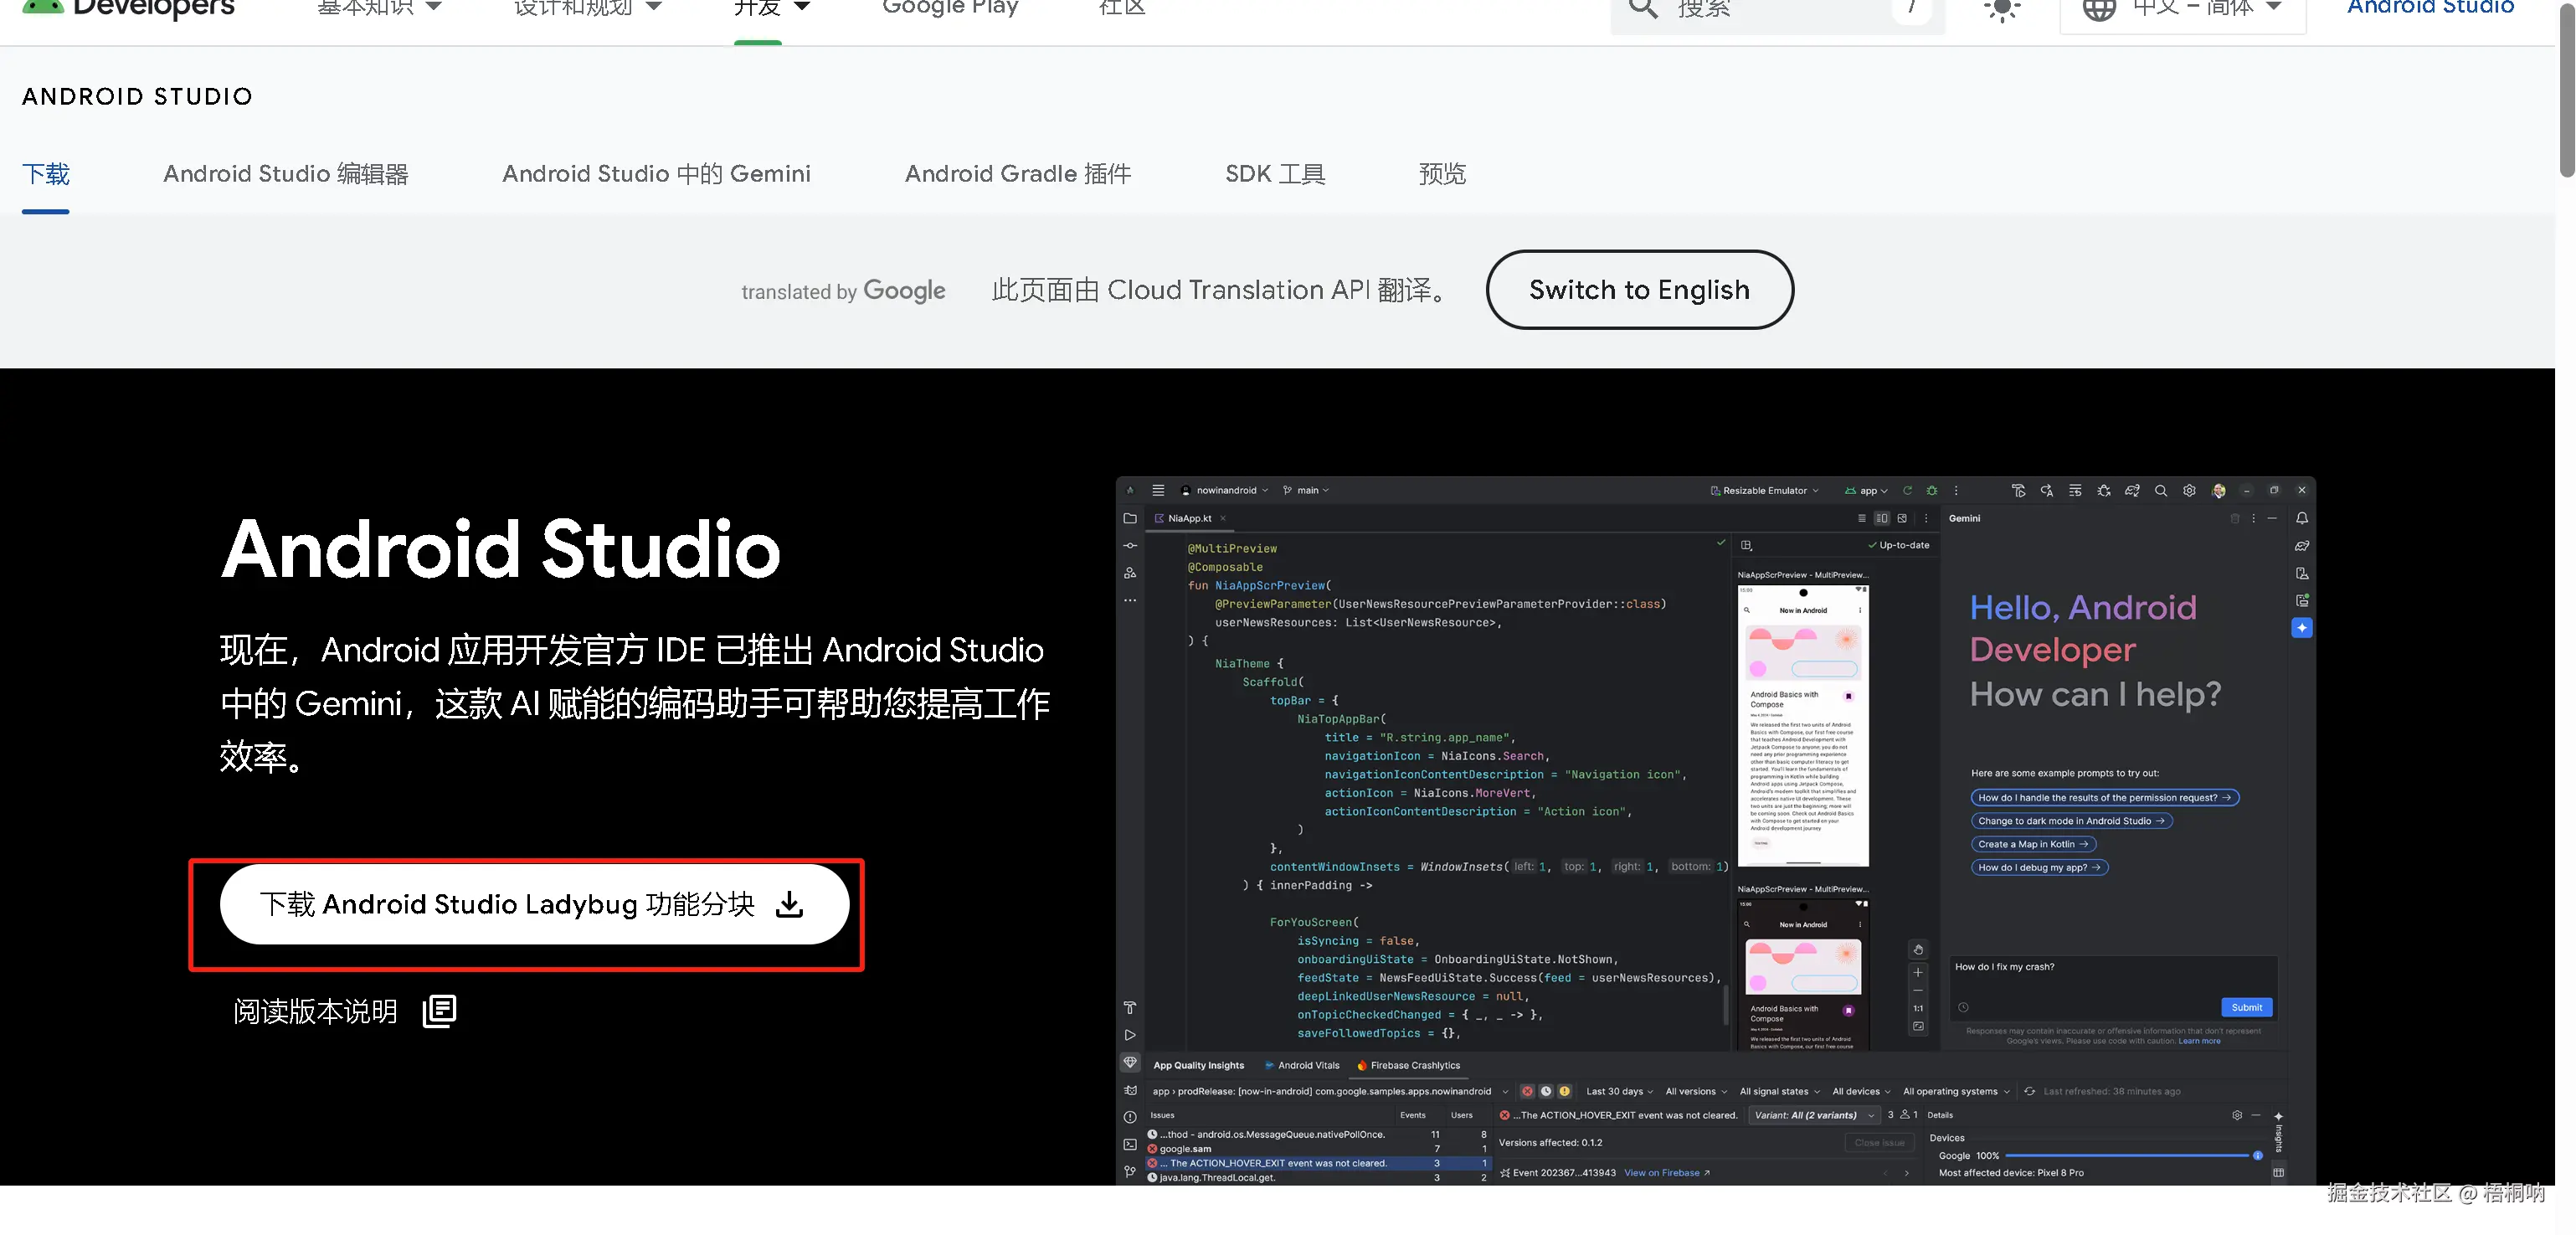Click the 1:1 actual size preview control
The height and width of the screenshot is (1235, 2576).
1918,1008
